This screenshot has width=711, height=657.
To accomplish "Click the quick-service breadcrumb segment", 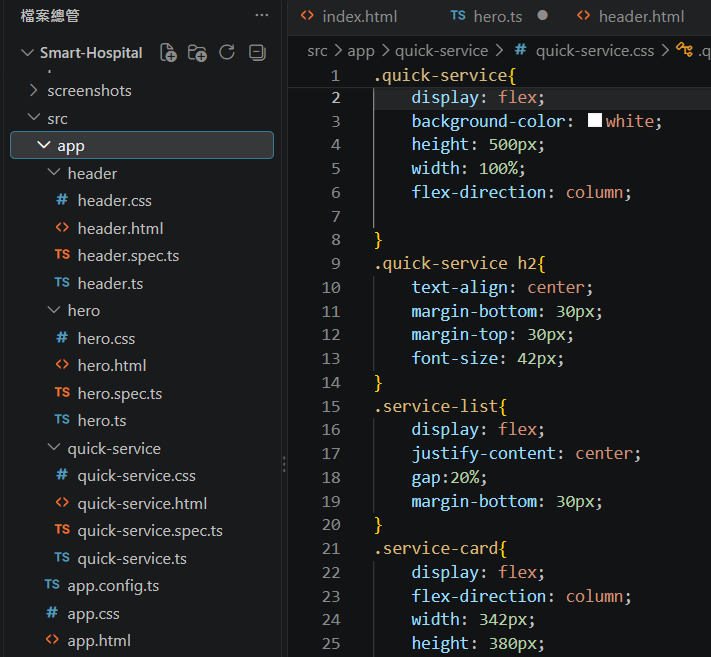I will coord(441,50).
